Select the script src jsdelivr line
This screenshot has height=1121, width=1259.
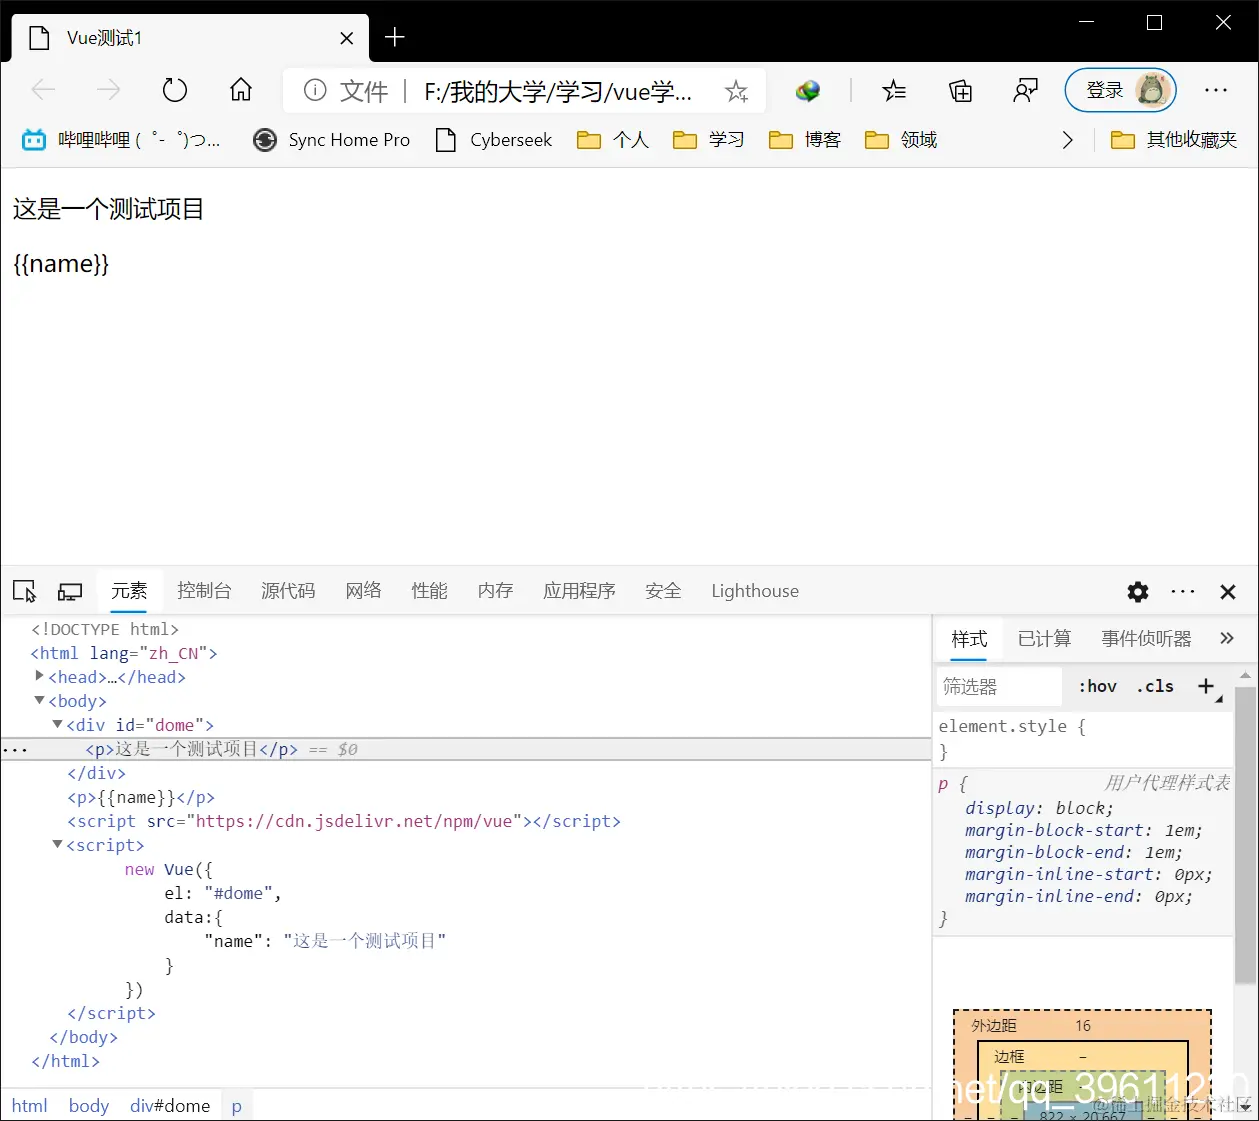344,821
